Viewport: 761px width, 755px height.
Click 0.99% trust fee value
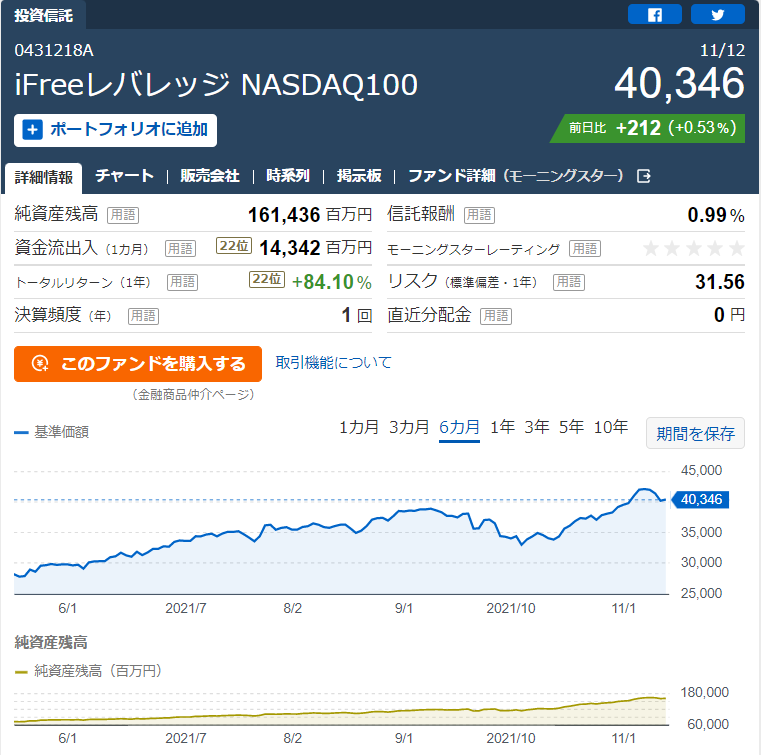pyautogui.click(x=716, y=215)
